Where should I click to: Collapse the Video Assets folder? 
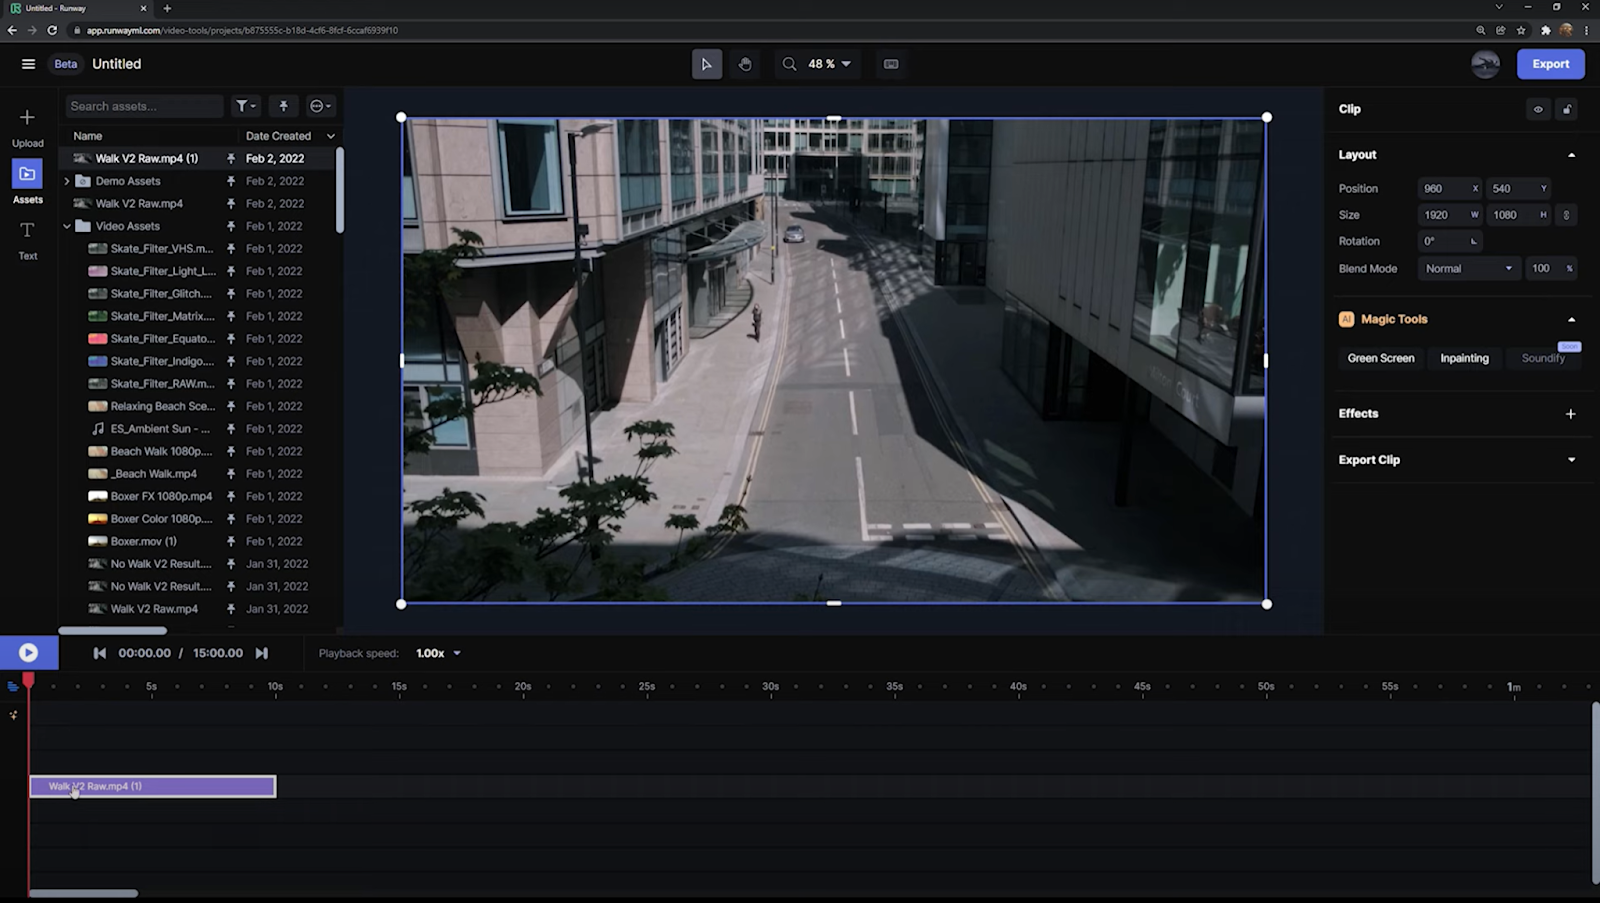[x=67, y=226]
